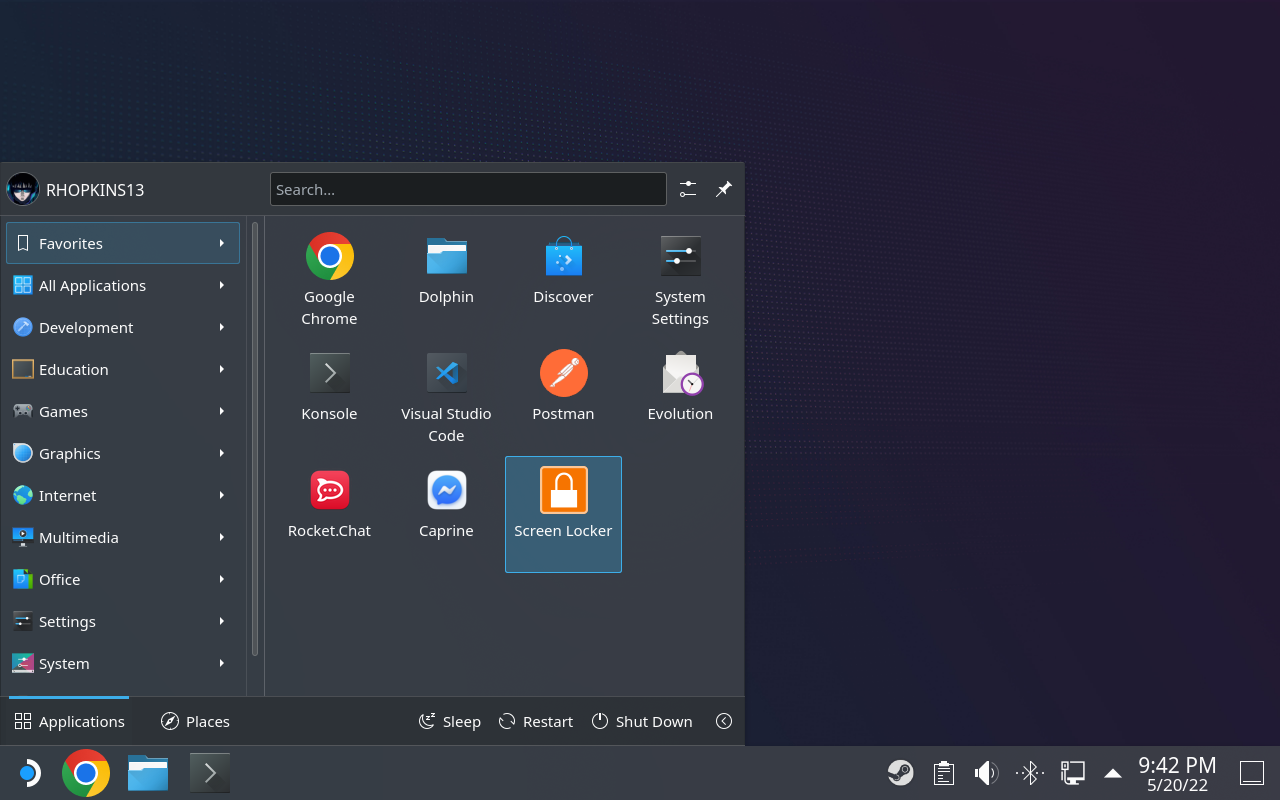Launch Rocket.Chat
The width and height of the screenshot is (1280, 800).
(329, 515)
